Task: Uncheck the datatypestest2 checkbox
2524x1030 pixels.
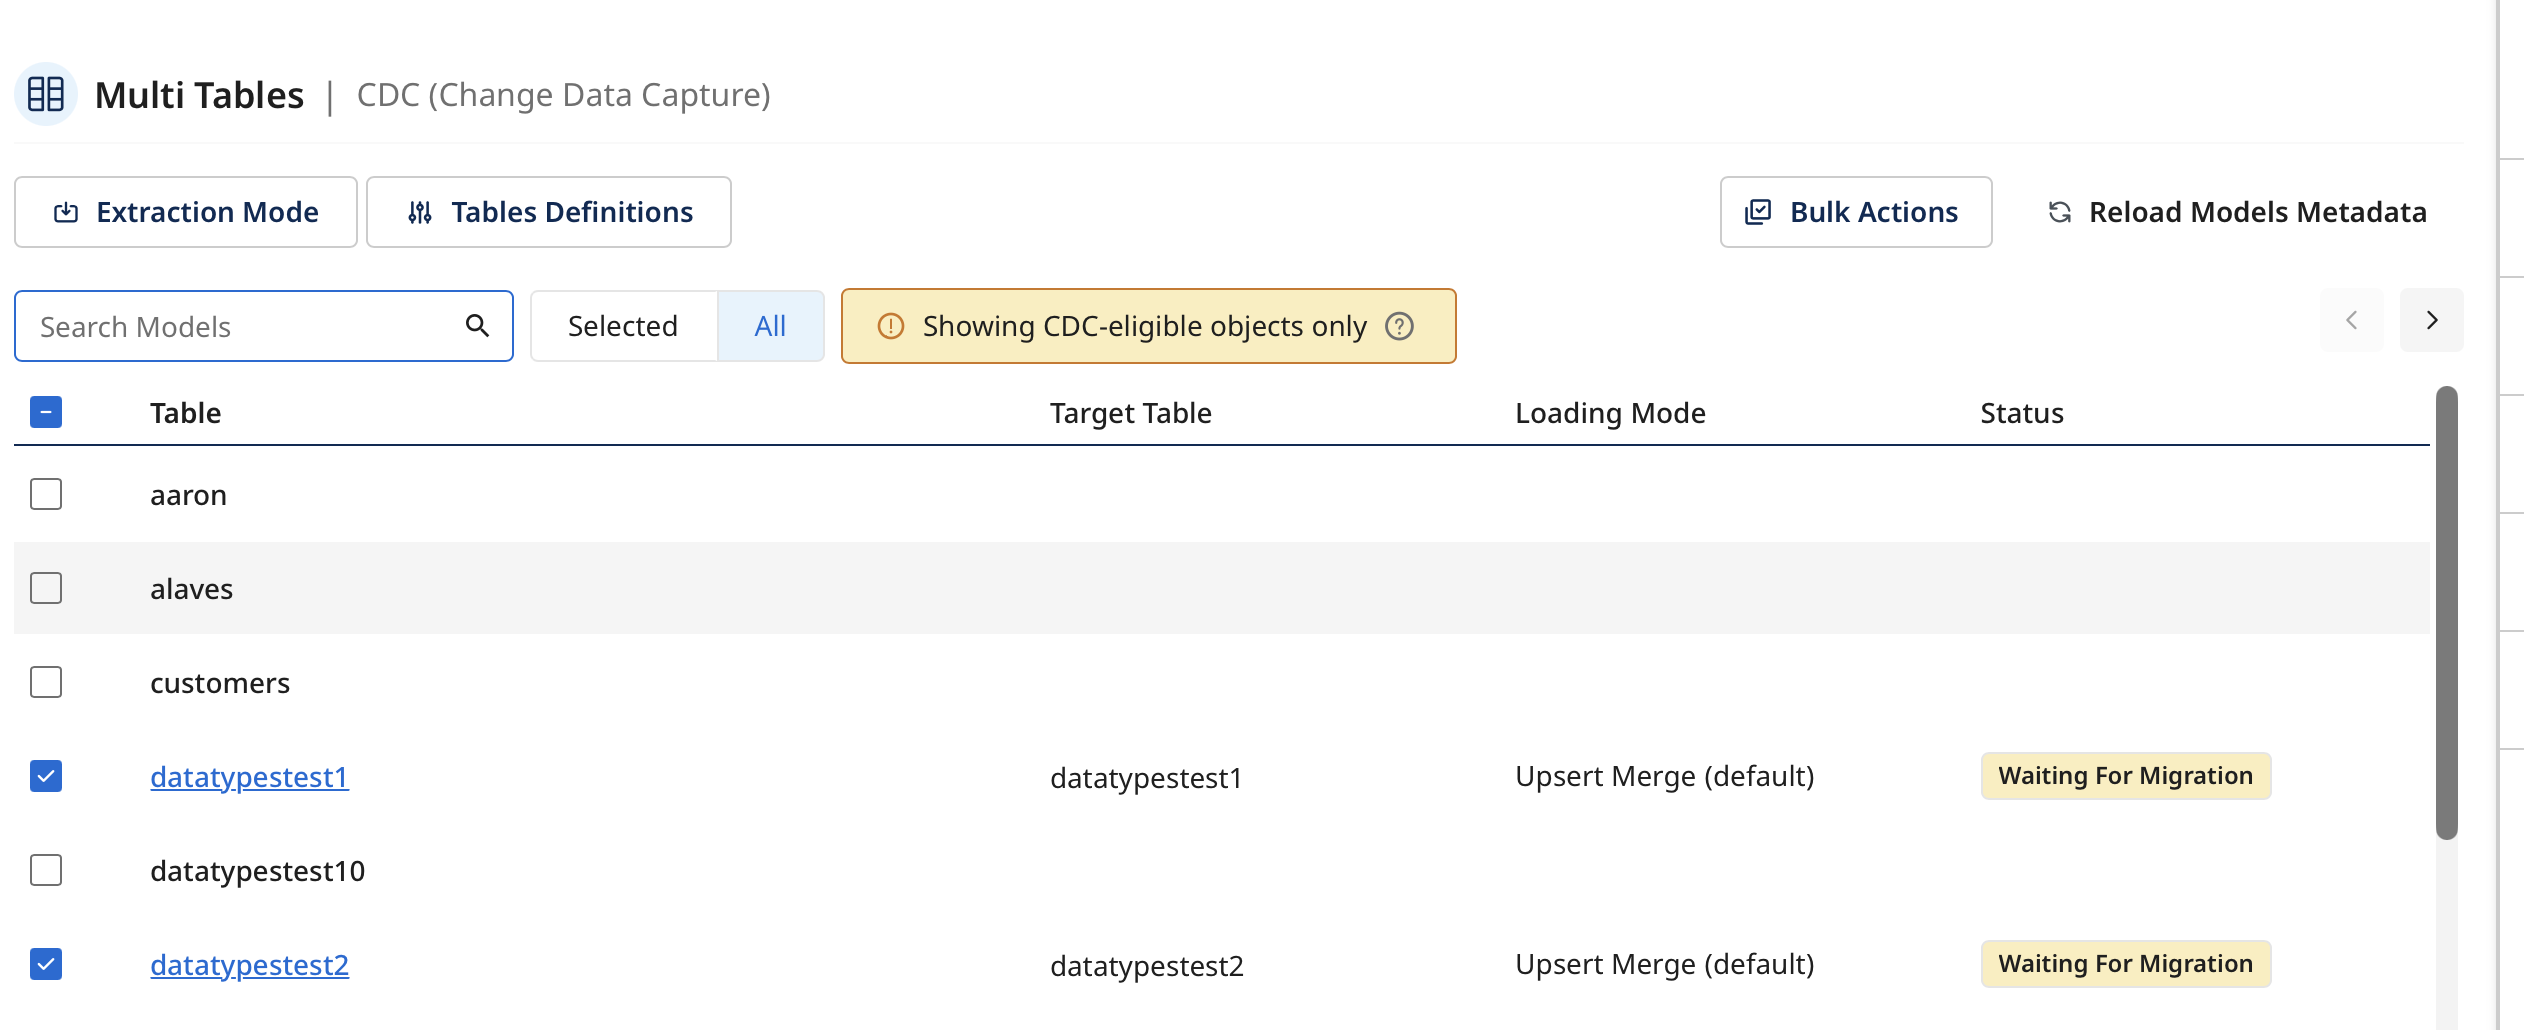Action: (x=46, y=964)
